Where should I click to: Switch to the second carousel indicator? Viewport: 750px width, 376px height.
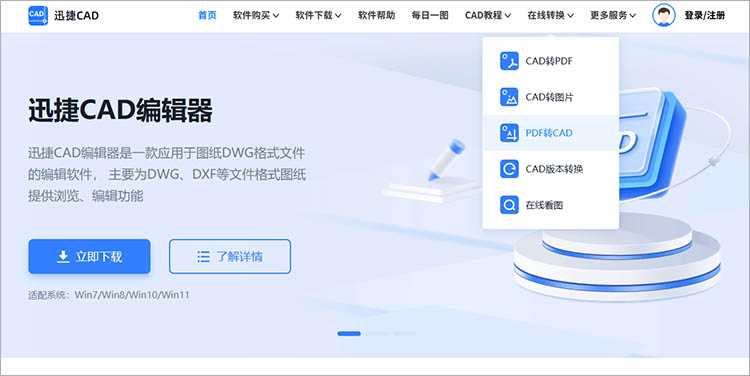[377, 333]
